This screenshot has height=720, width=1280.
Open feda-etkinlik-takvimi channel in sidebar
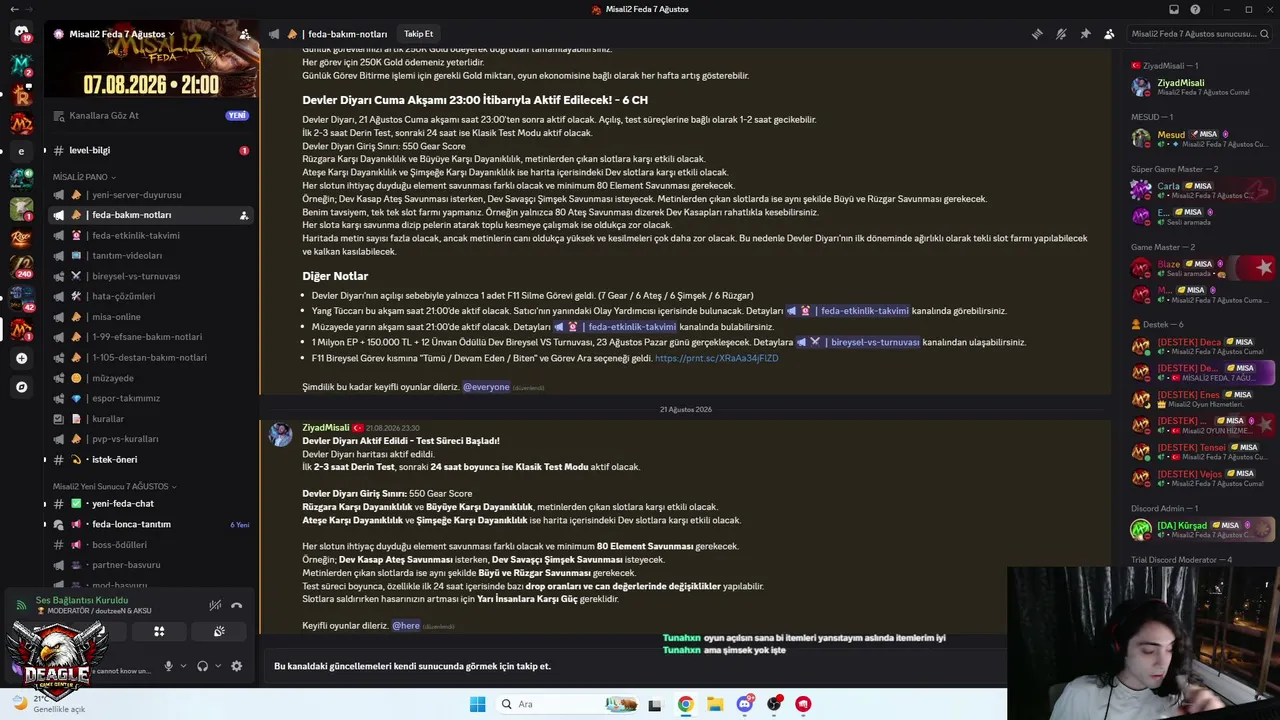151,235
